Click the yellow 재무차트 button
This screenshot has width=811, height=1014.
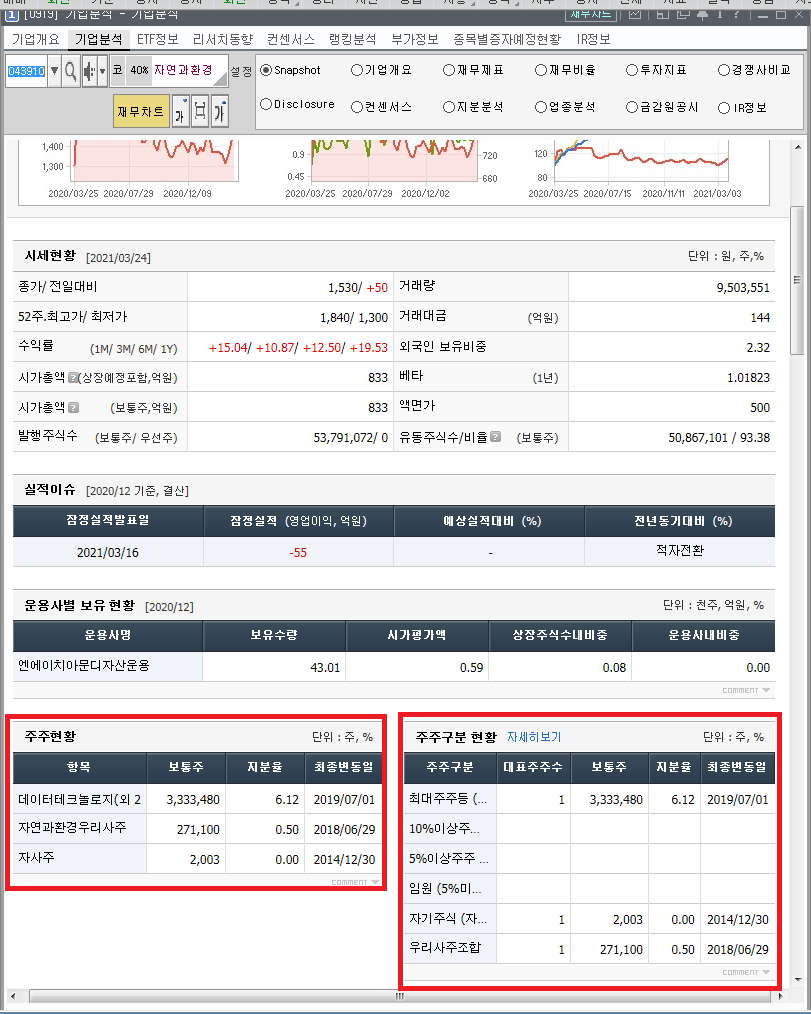tap(141, 112)
